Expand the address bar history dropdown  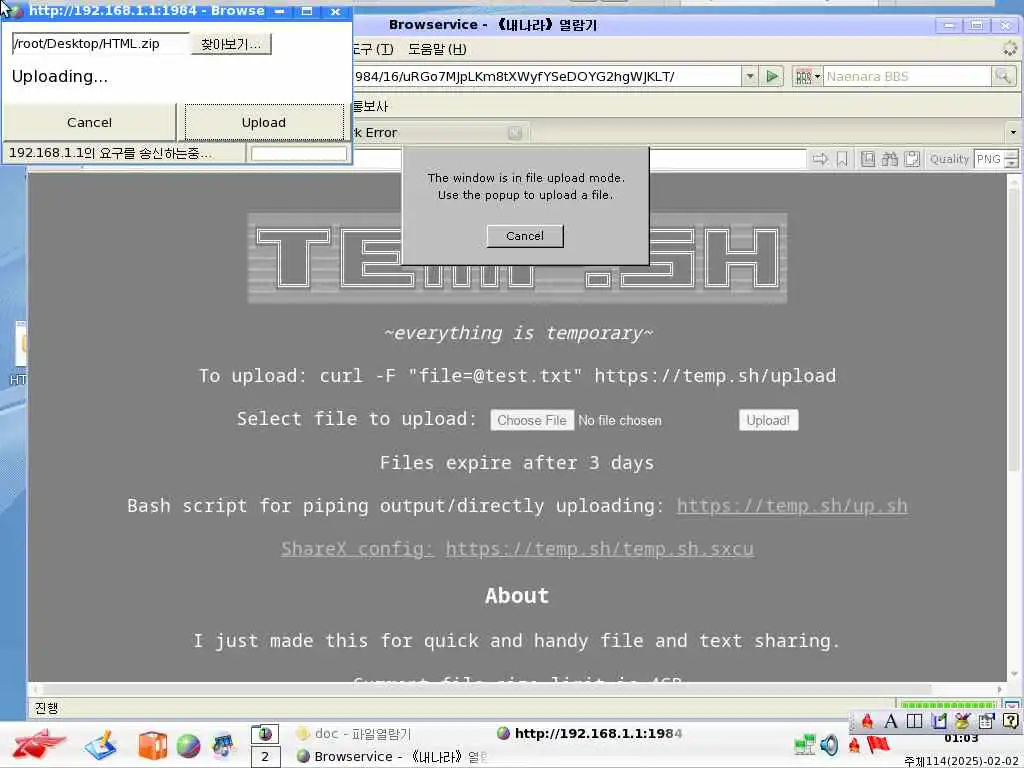(x=750, y=76)
